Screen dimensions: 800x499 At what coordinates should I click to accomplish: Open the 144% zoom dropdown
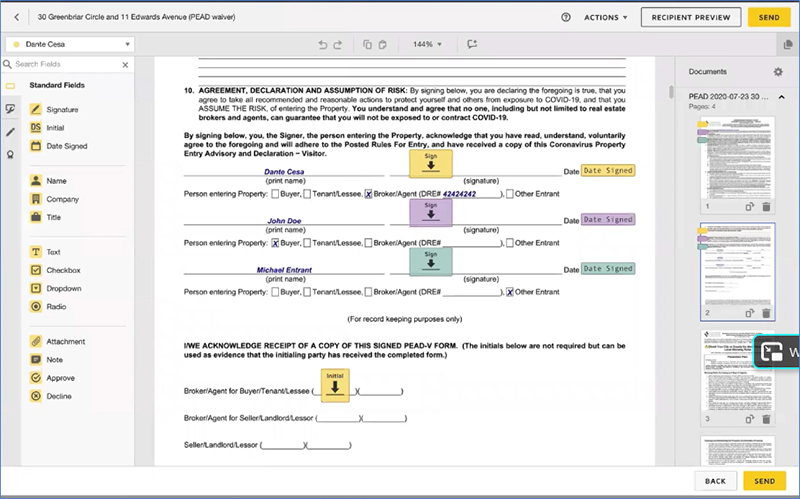click(x=427, y=44)
